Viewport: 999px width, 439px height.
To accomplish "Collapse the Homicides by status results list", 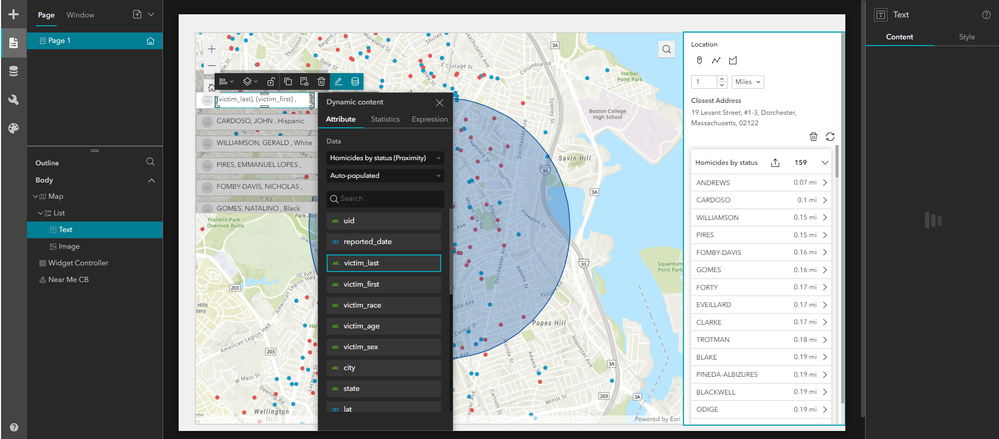I will [x=825, y=162].
